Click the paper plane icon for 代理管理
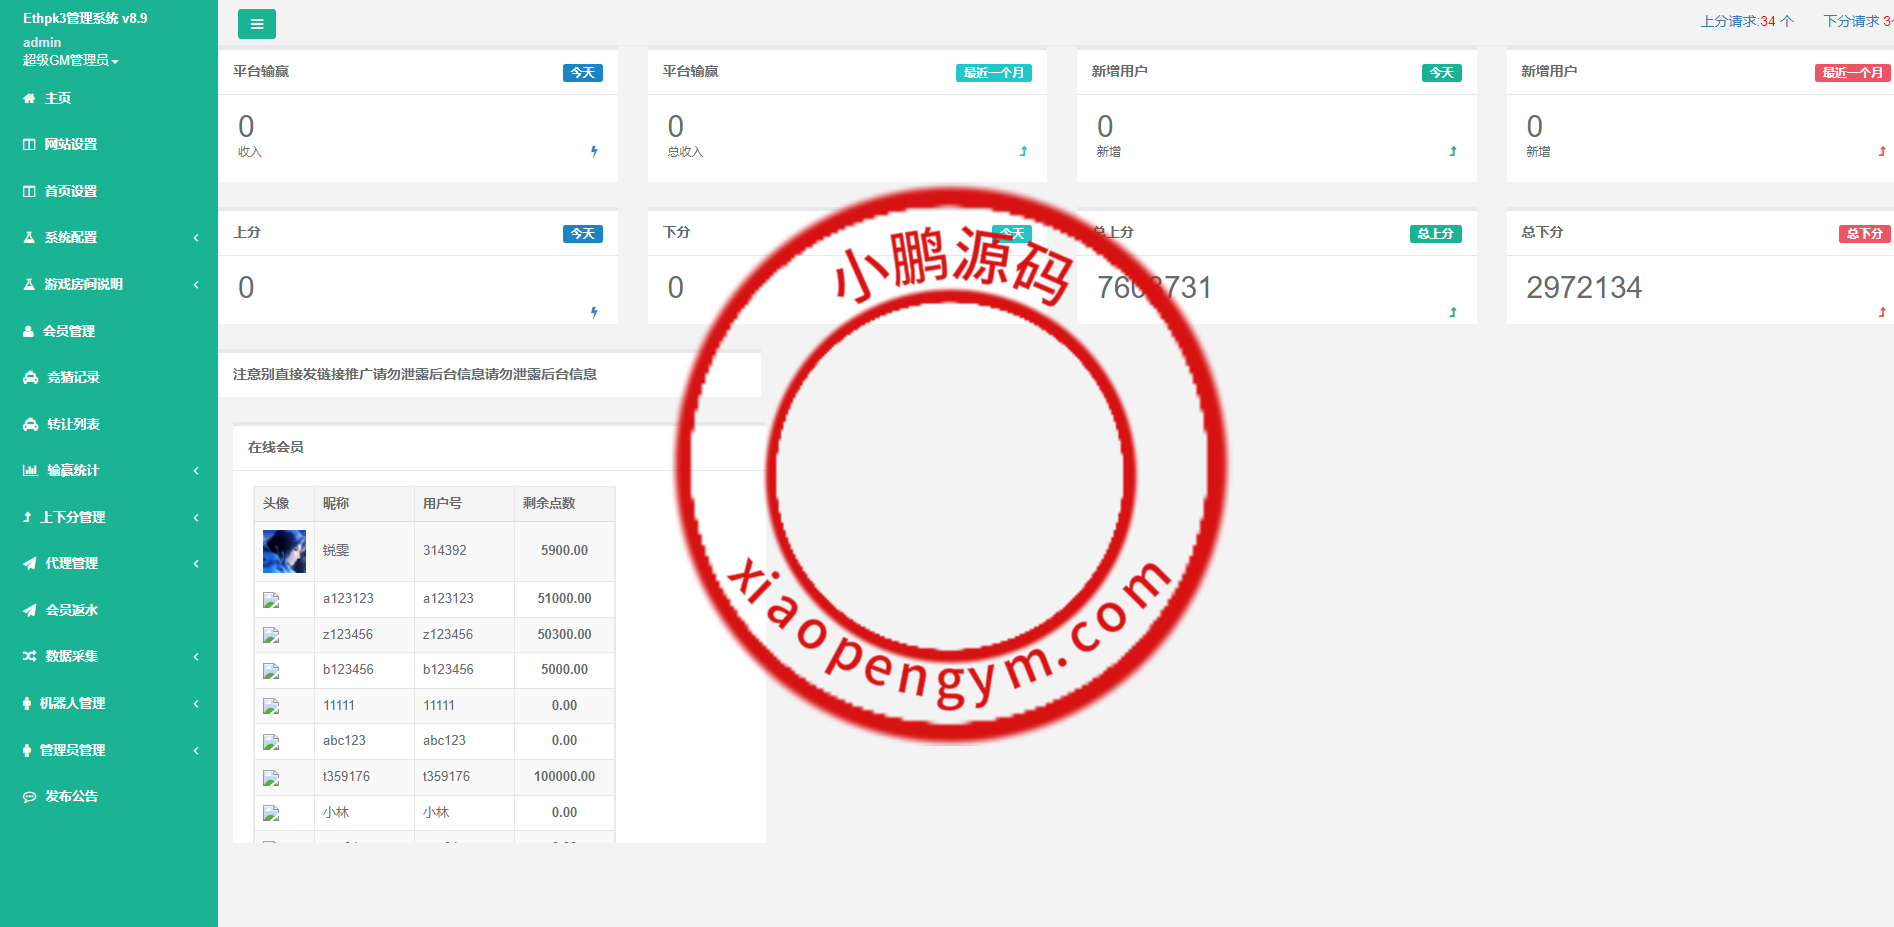This screenshot has width=1894, height=927. tap(30, 564)
